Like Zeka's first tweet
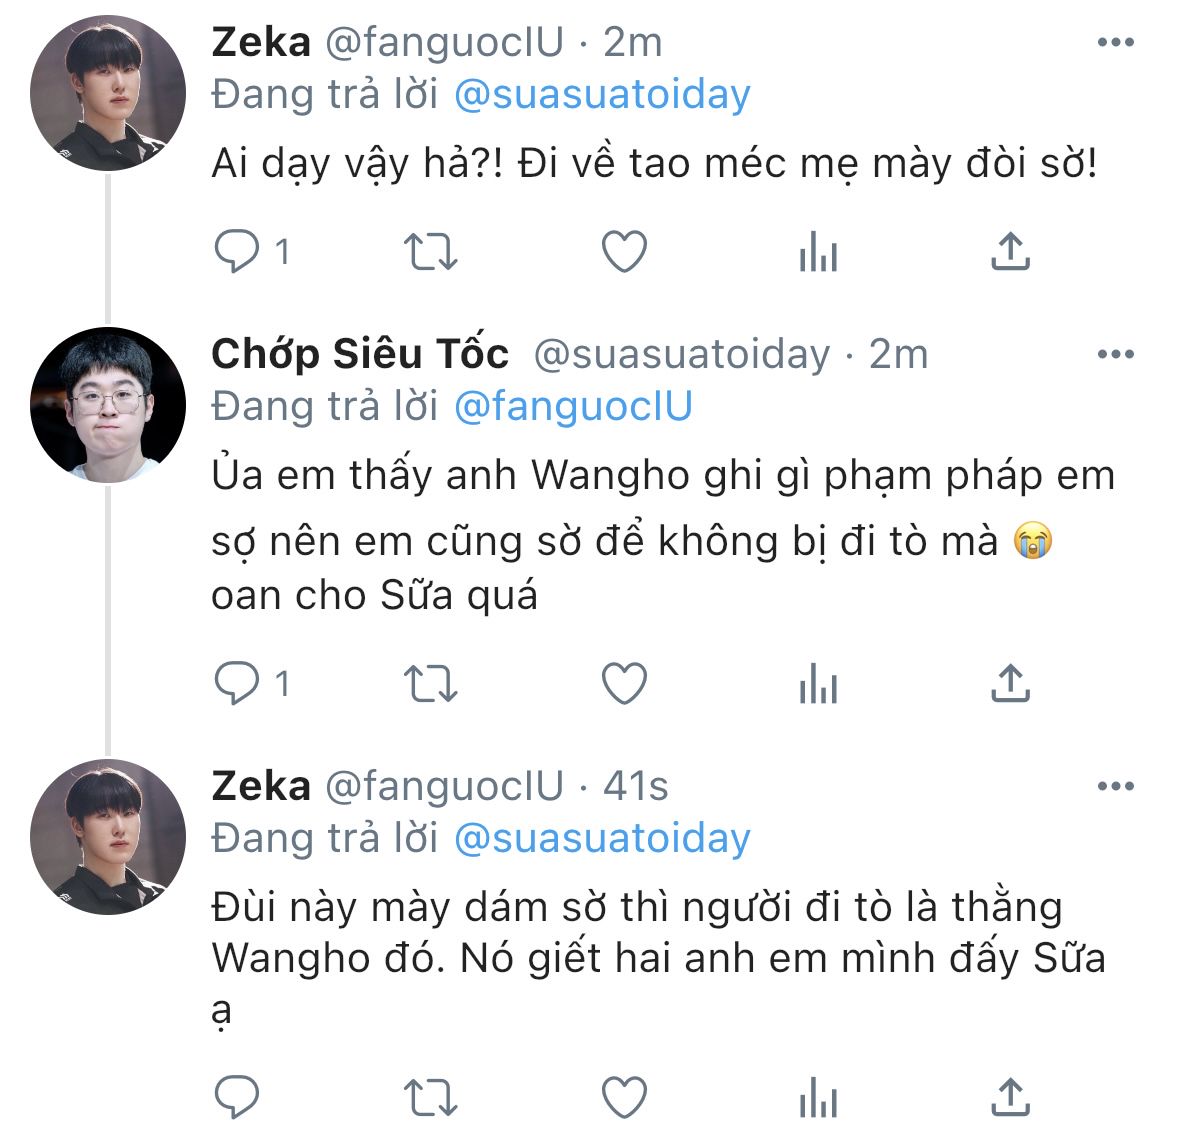This screenshot has height=1137, width=1179. (624, 251)
